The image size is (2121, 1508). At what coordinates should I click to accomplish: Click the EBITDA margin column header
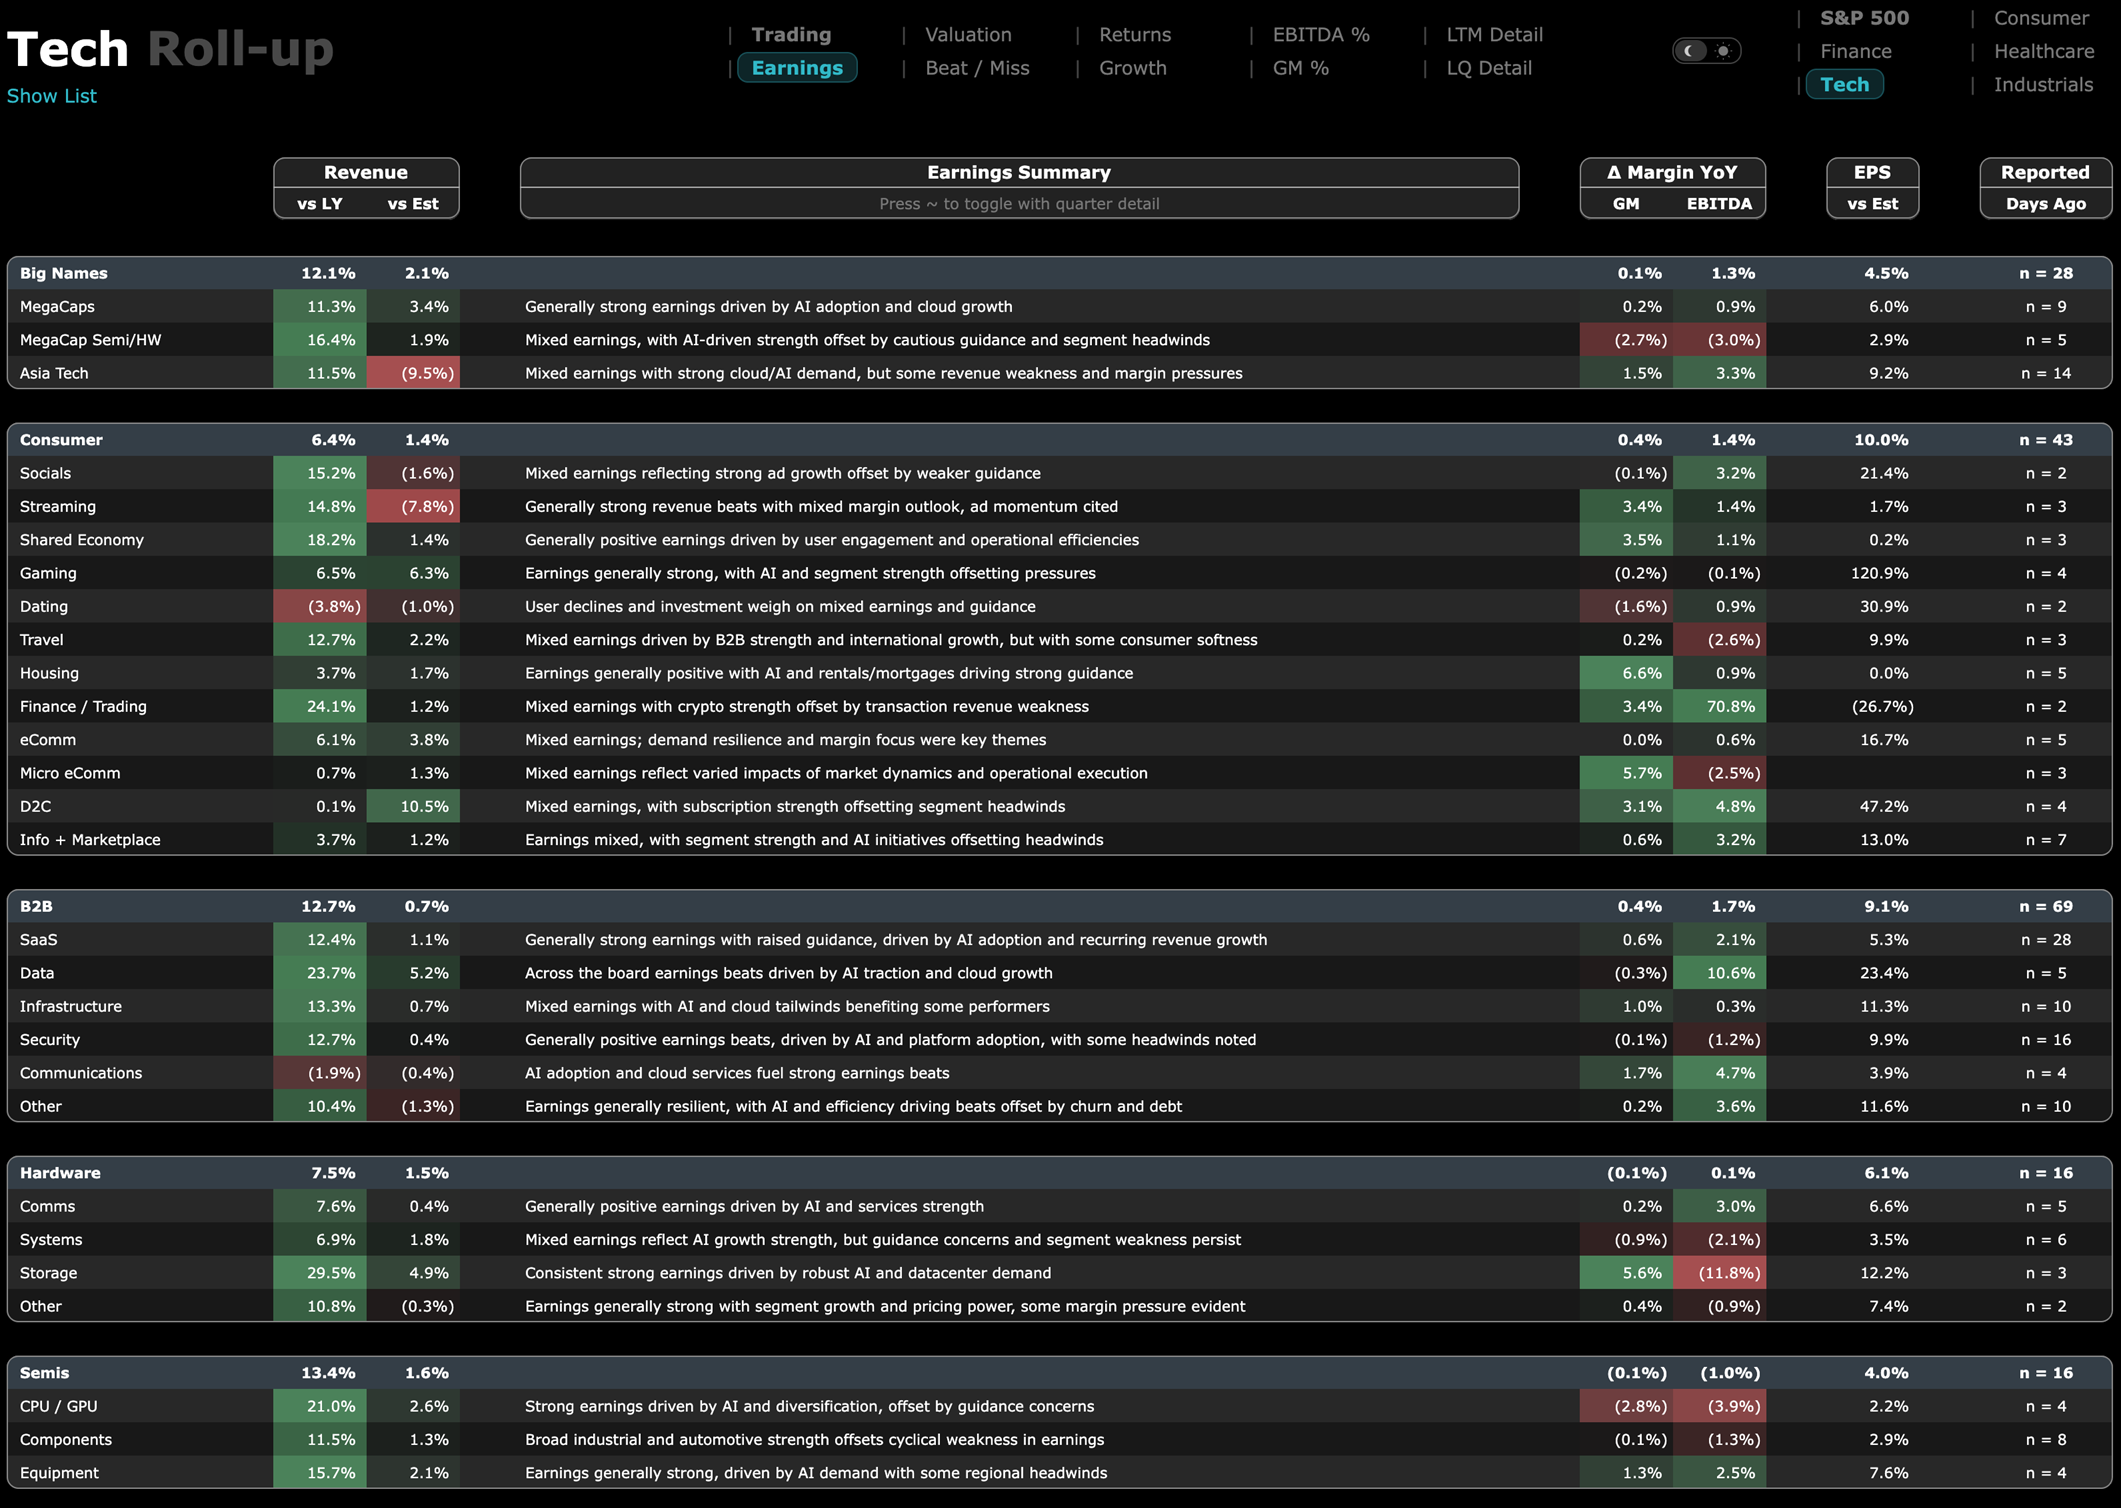[1718, 204]
